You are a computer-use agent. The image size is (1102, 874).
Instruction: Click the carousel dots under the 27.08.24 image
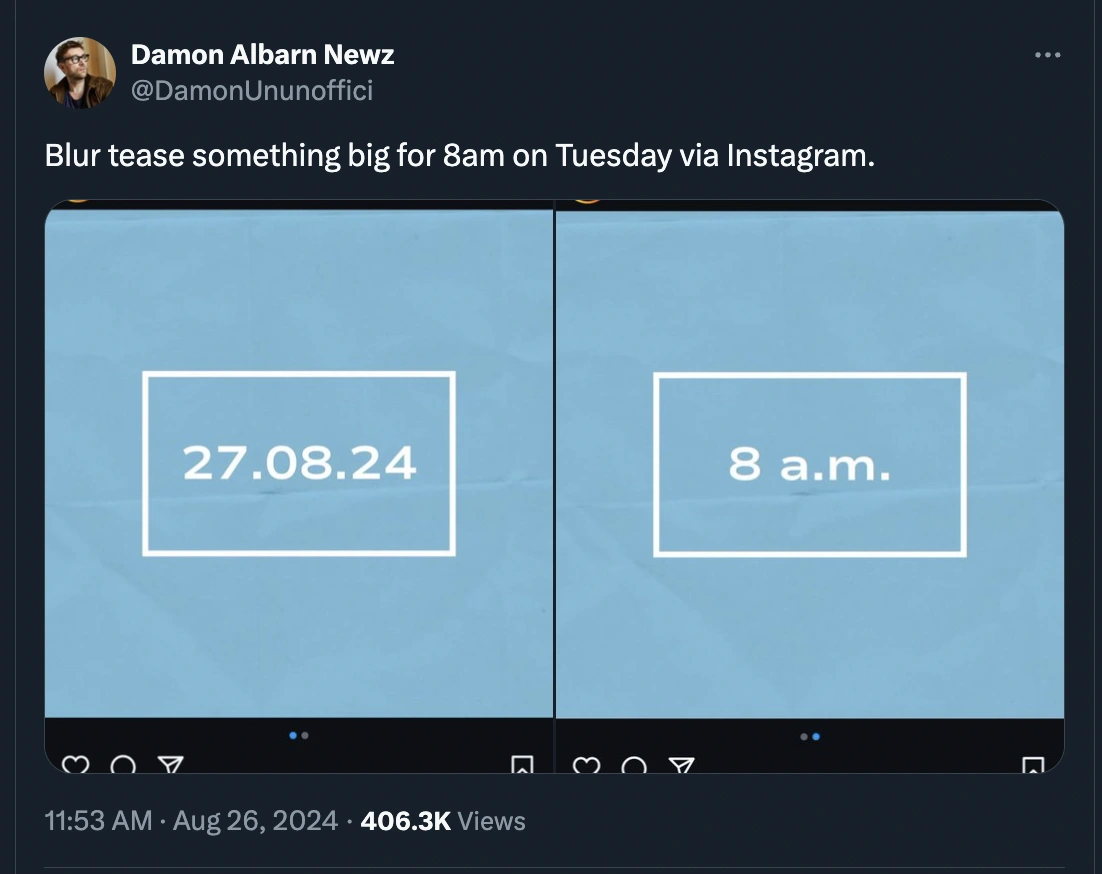point(299,736)
